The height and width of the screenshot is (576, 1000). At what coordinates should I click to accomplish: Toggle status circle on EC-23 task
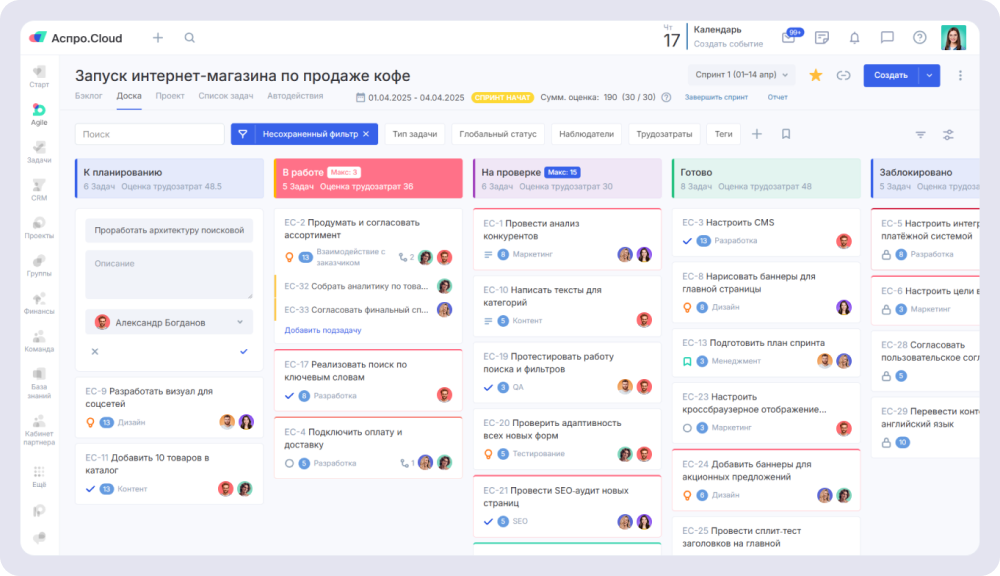tap(687, 428)
